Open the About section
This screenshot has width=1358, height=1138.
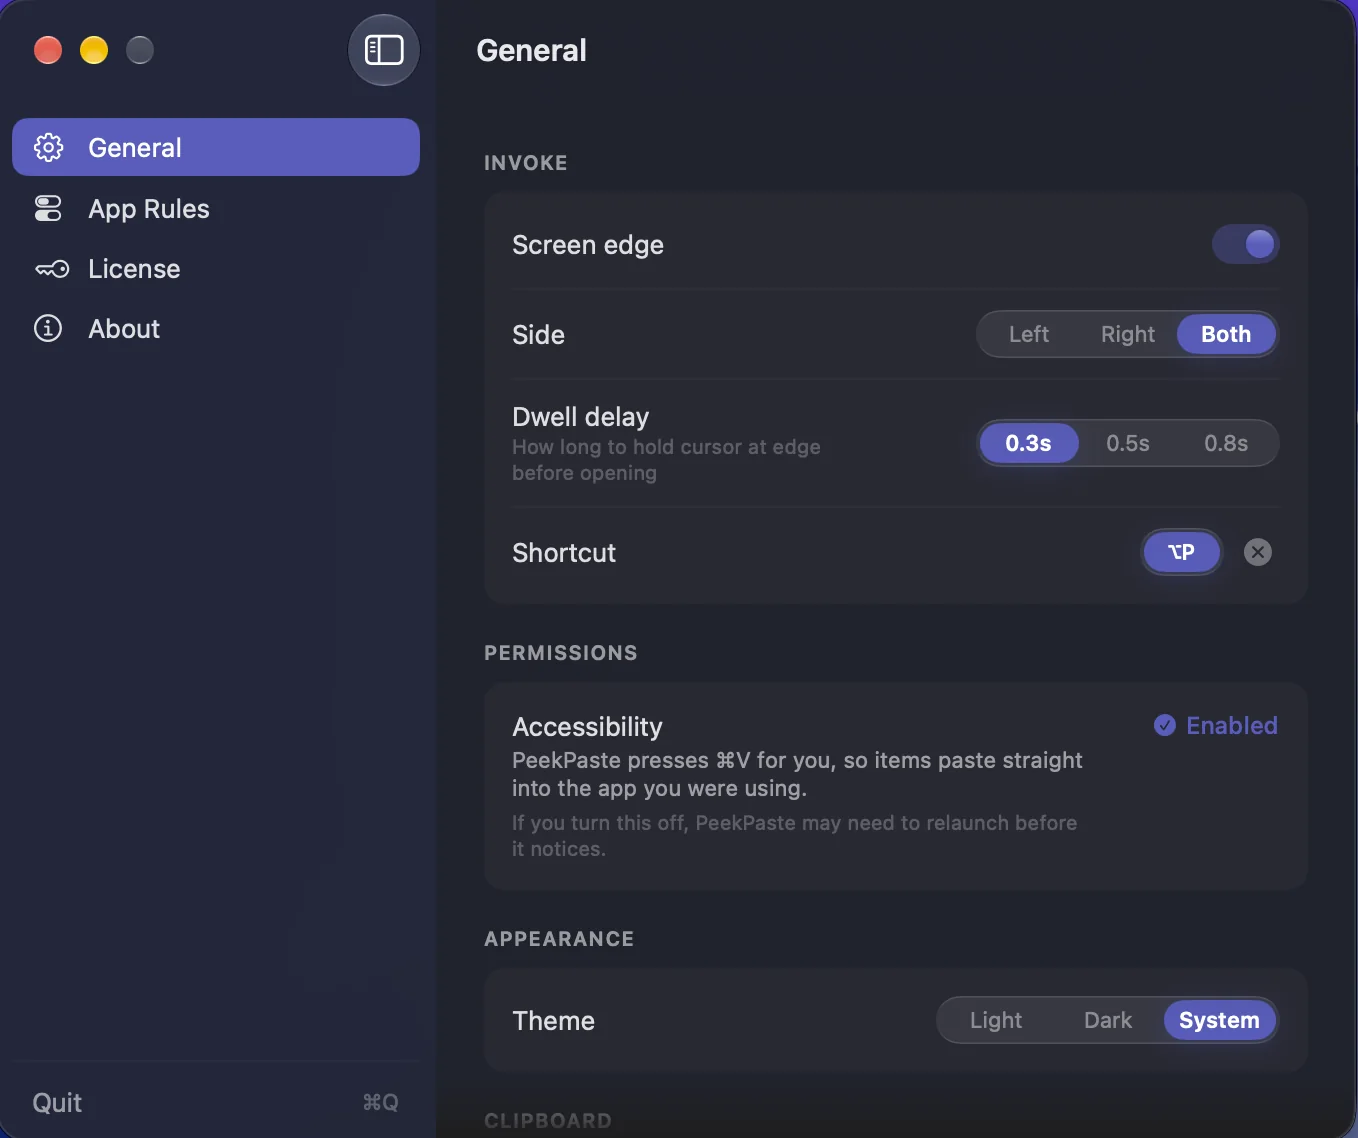click(216, 328)
